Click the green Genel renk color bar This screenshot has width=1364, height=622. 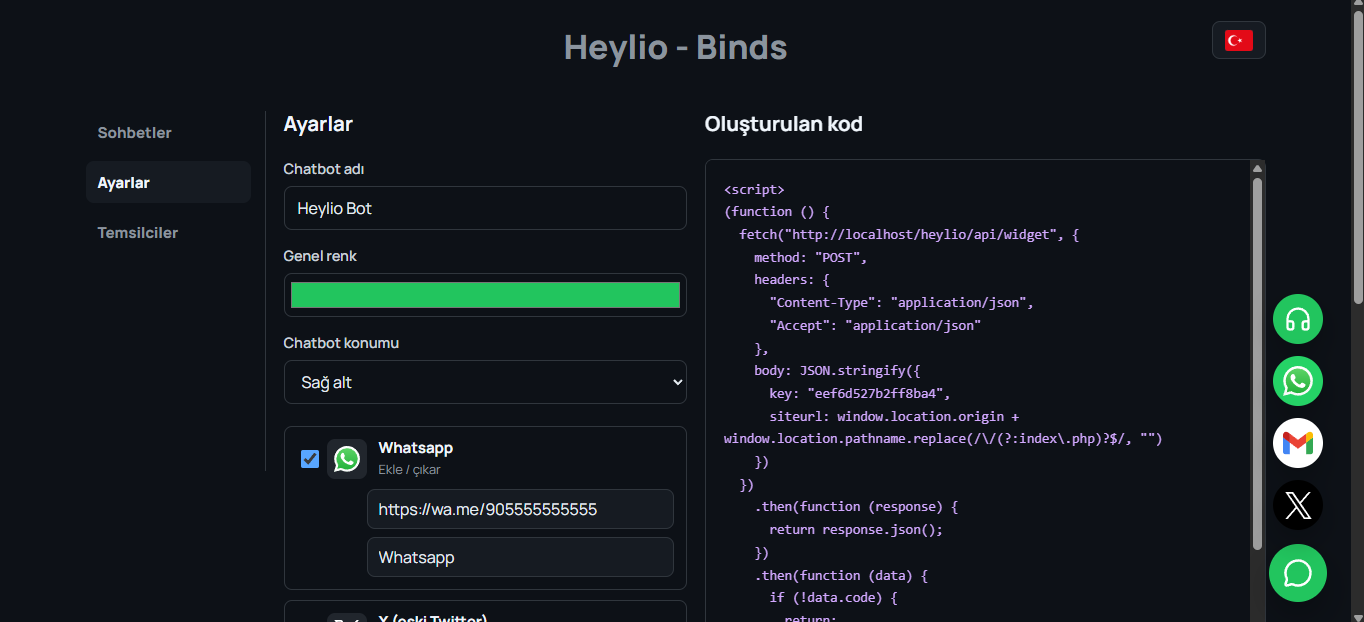(485, 295)
